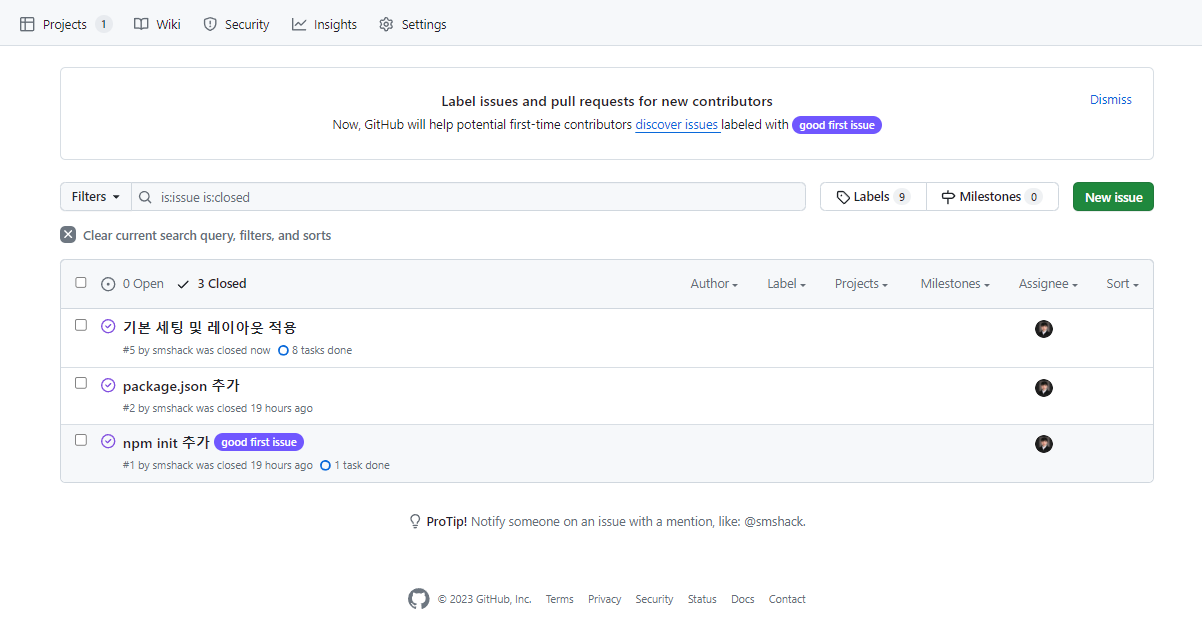1202x618 pixels.
Task: Open the Security footer link
Action: click(x=654, y=600)
